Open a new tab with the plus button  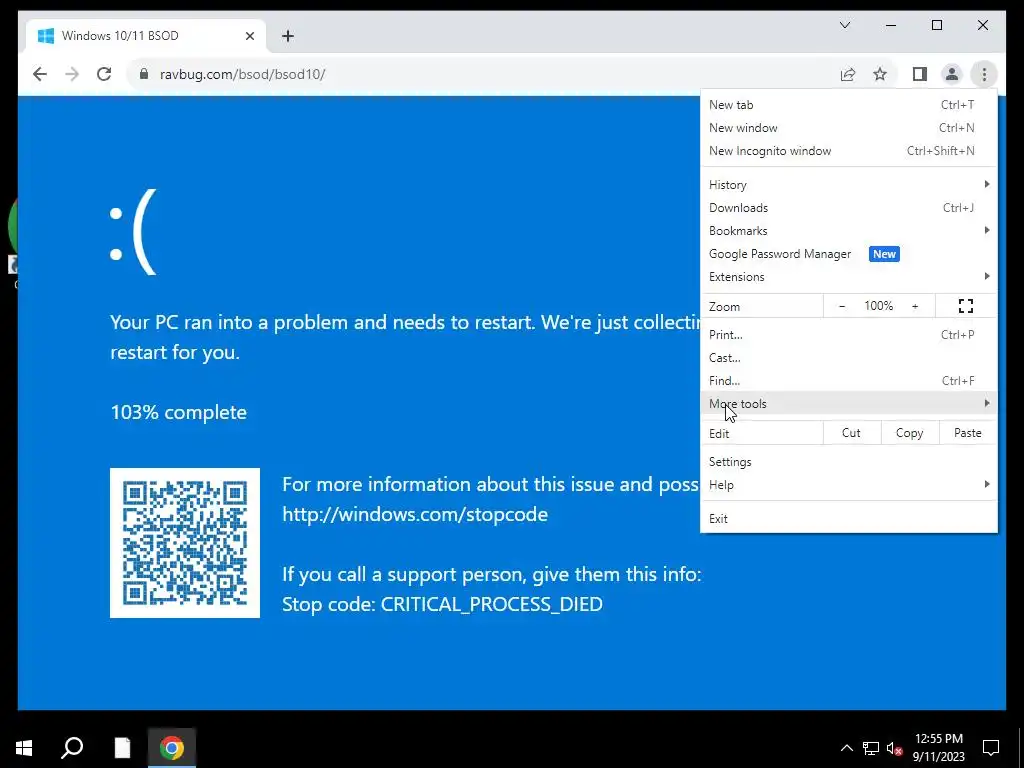[x=287, y=36]
